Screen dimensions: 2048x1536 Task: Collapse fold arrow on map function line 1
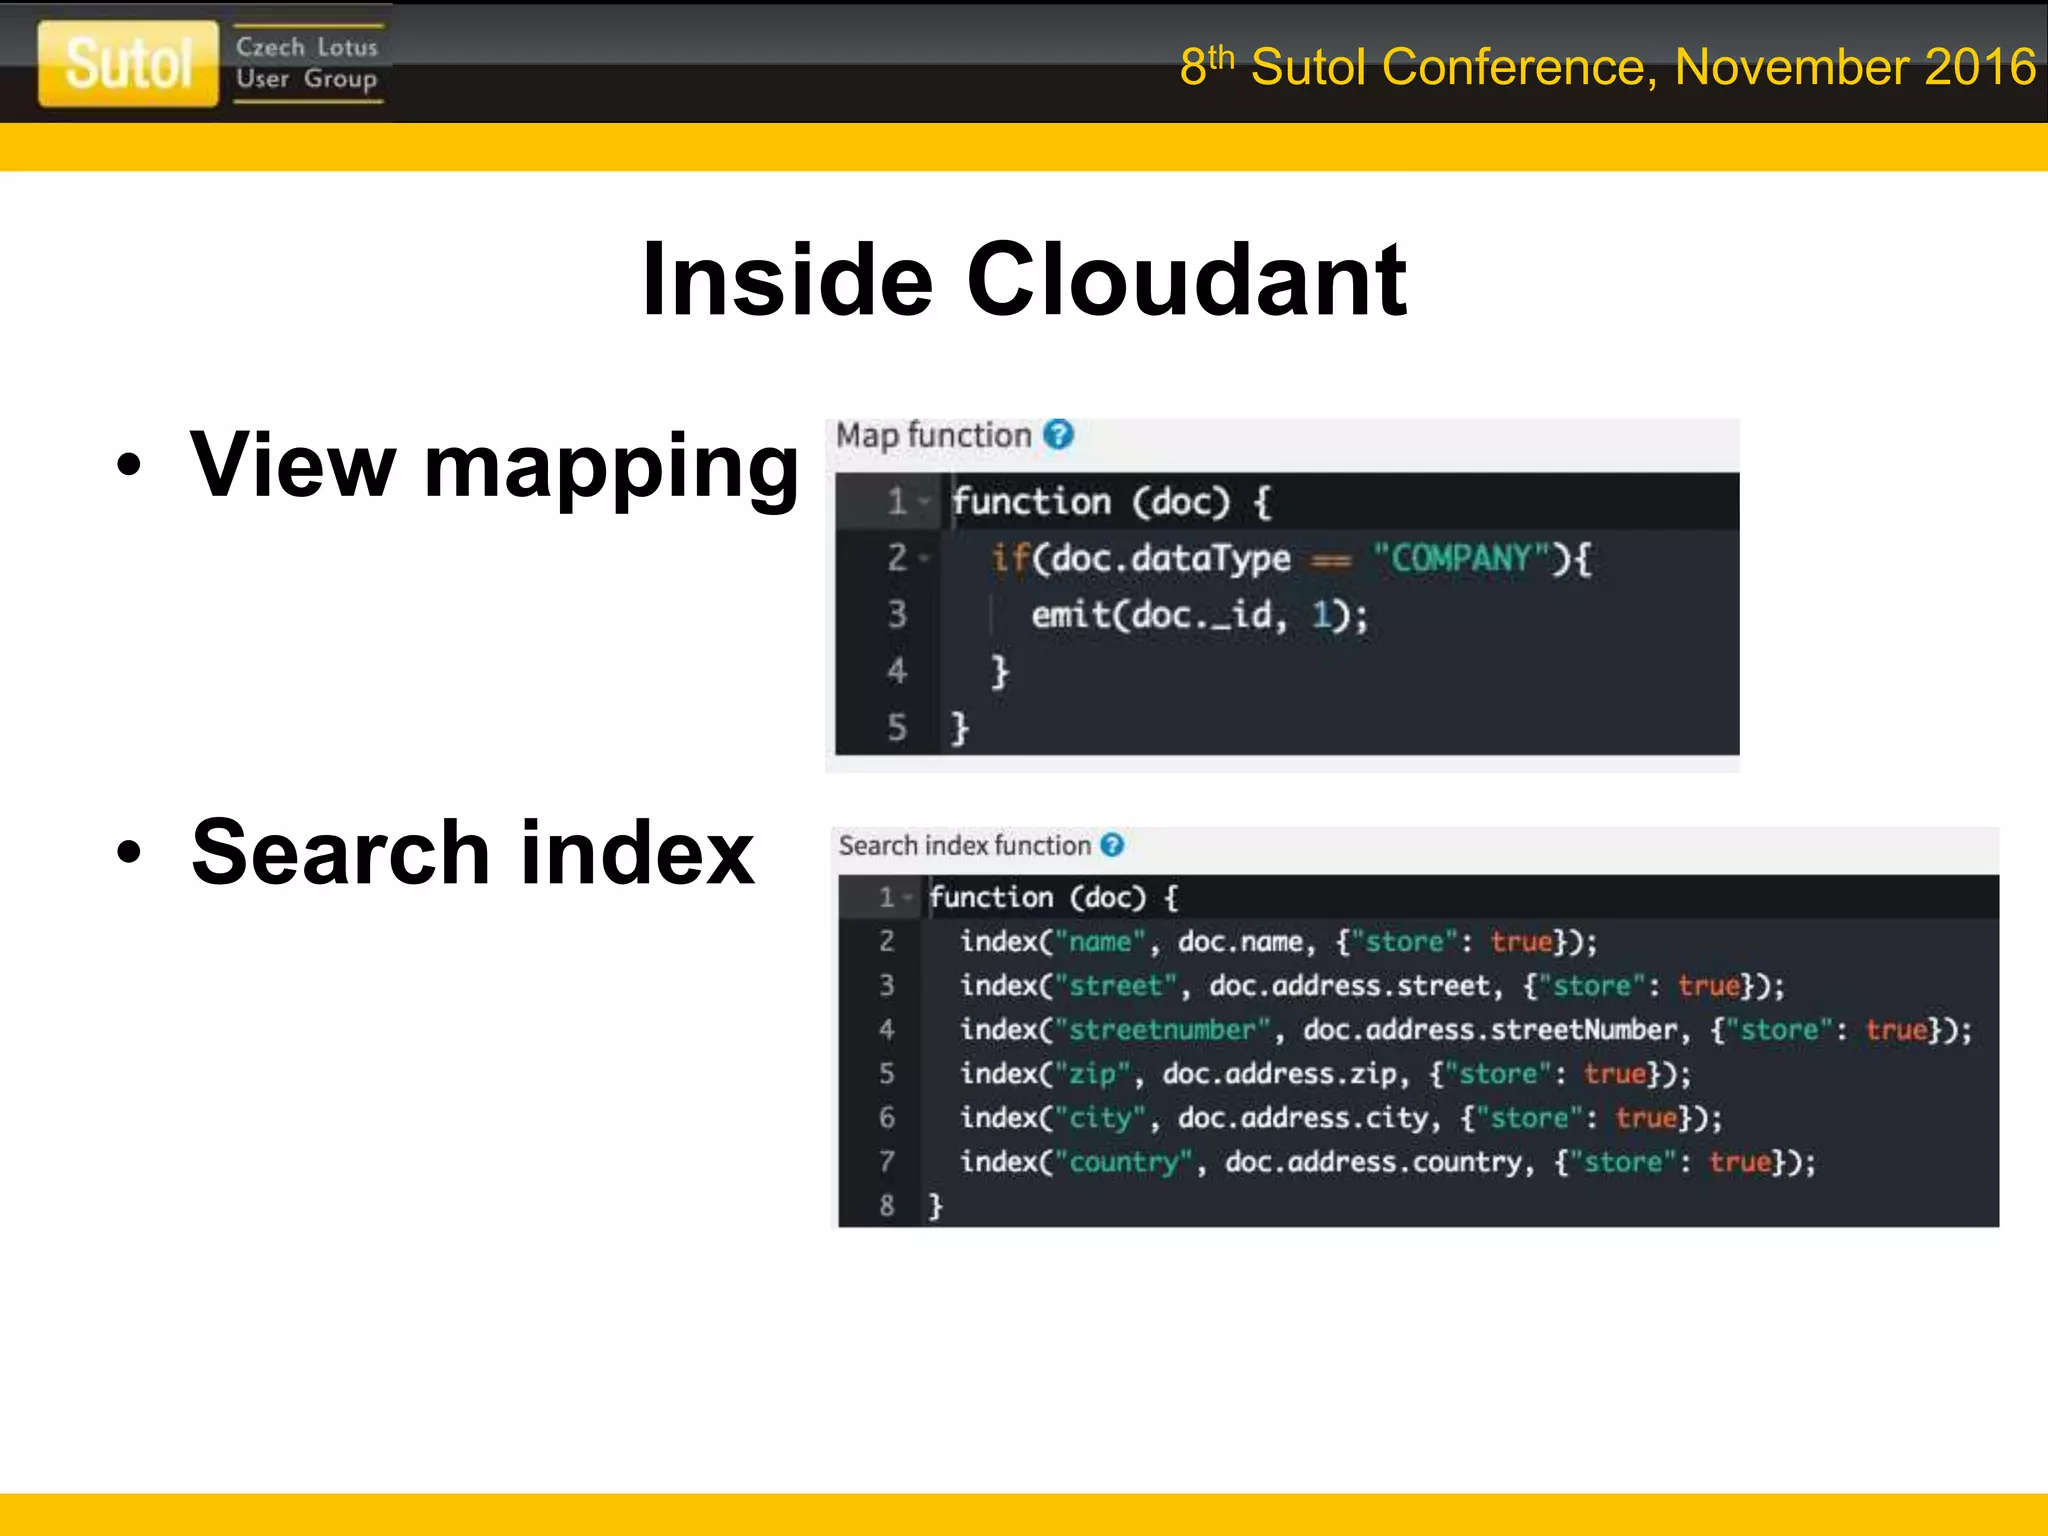pyautogui.click(x=924, y=501)
